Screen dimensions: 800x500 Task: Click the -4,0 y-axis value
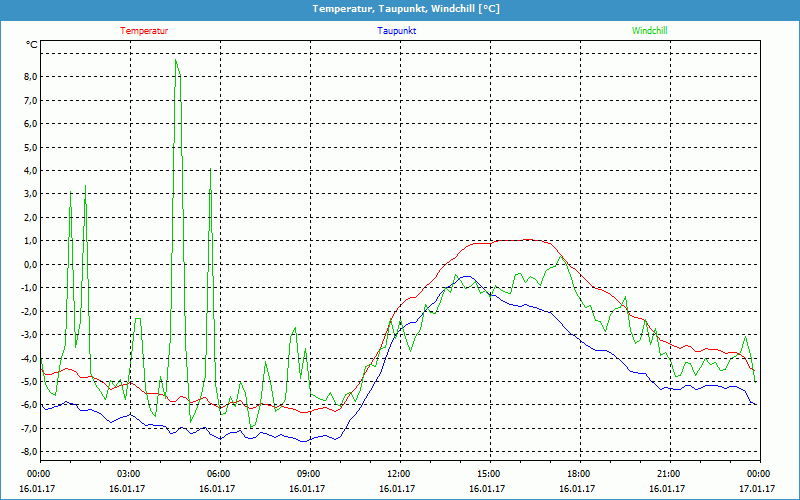pos(29,358)
